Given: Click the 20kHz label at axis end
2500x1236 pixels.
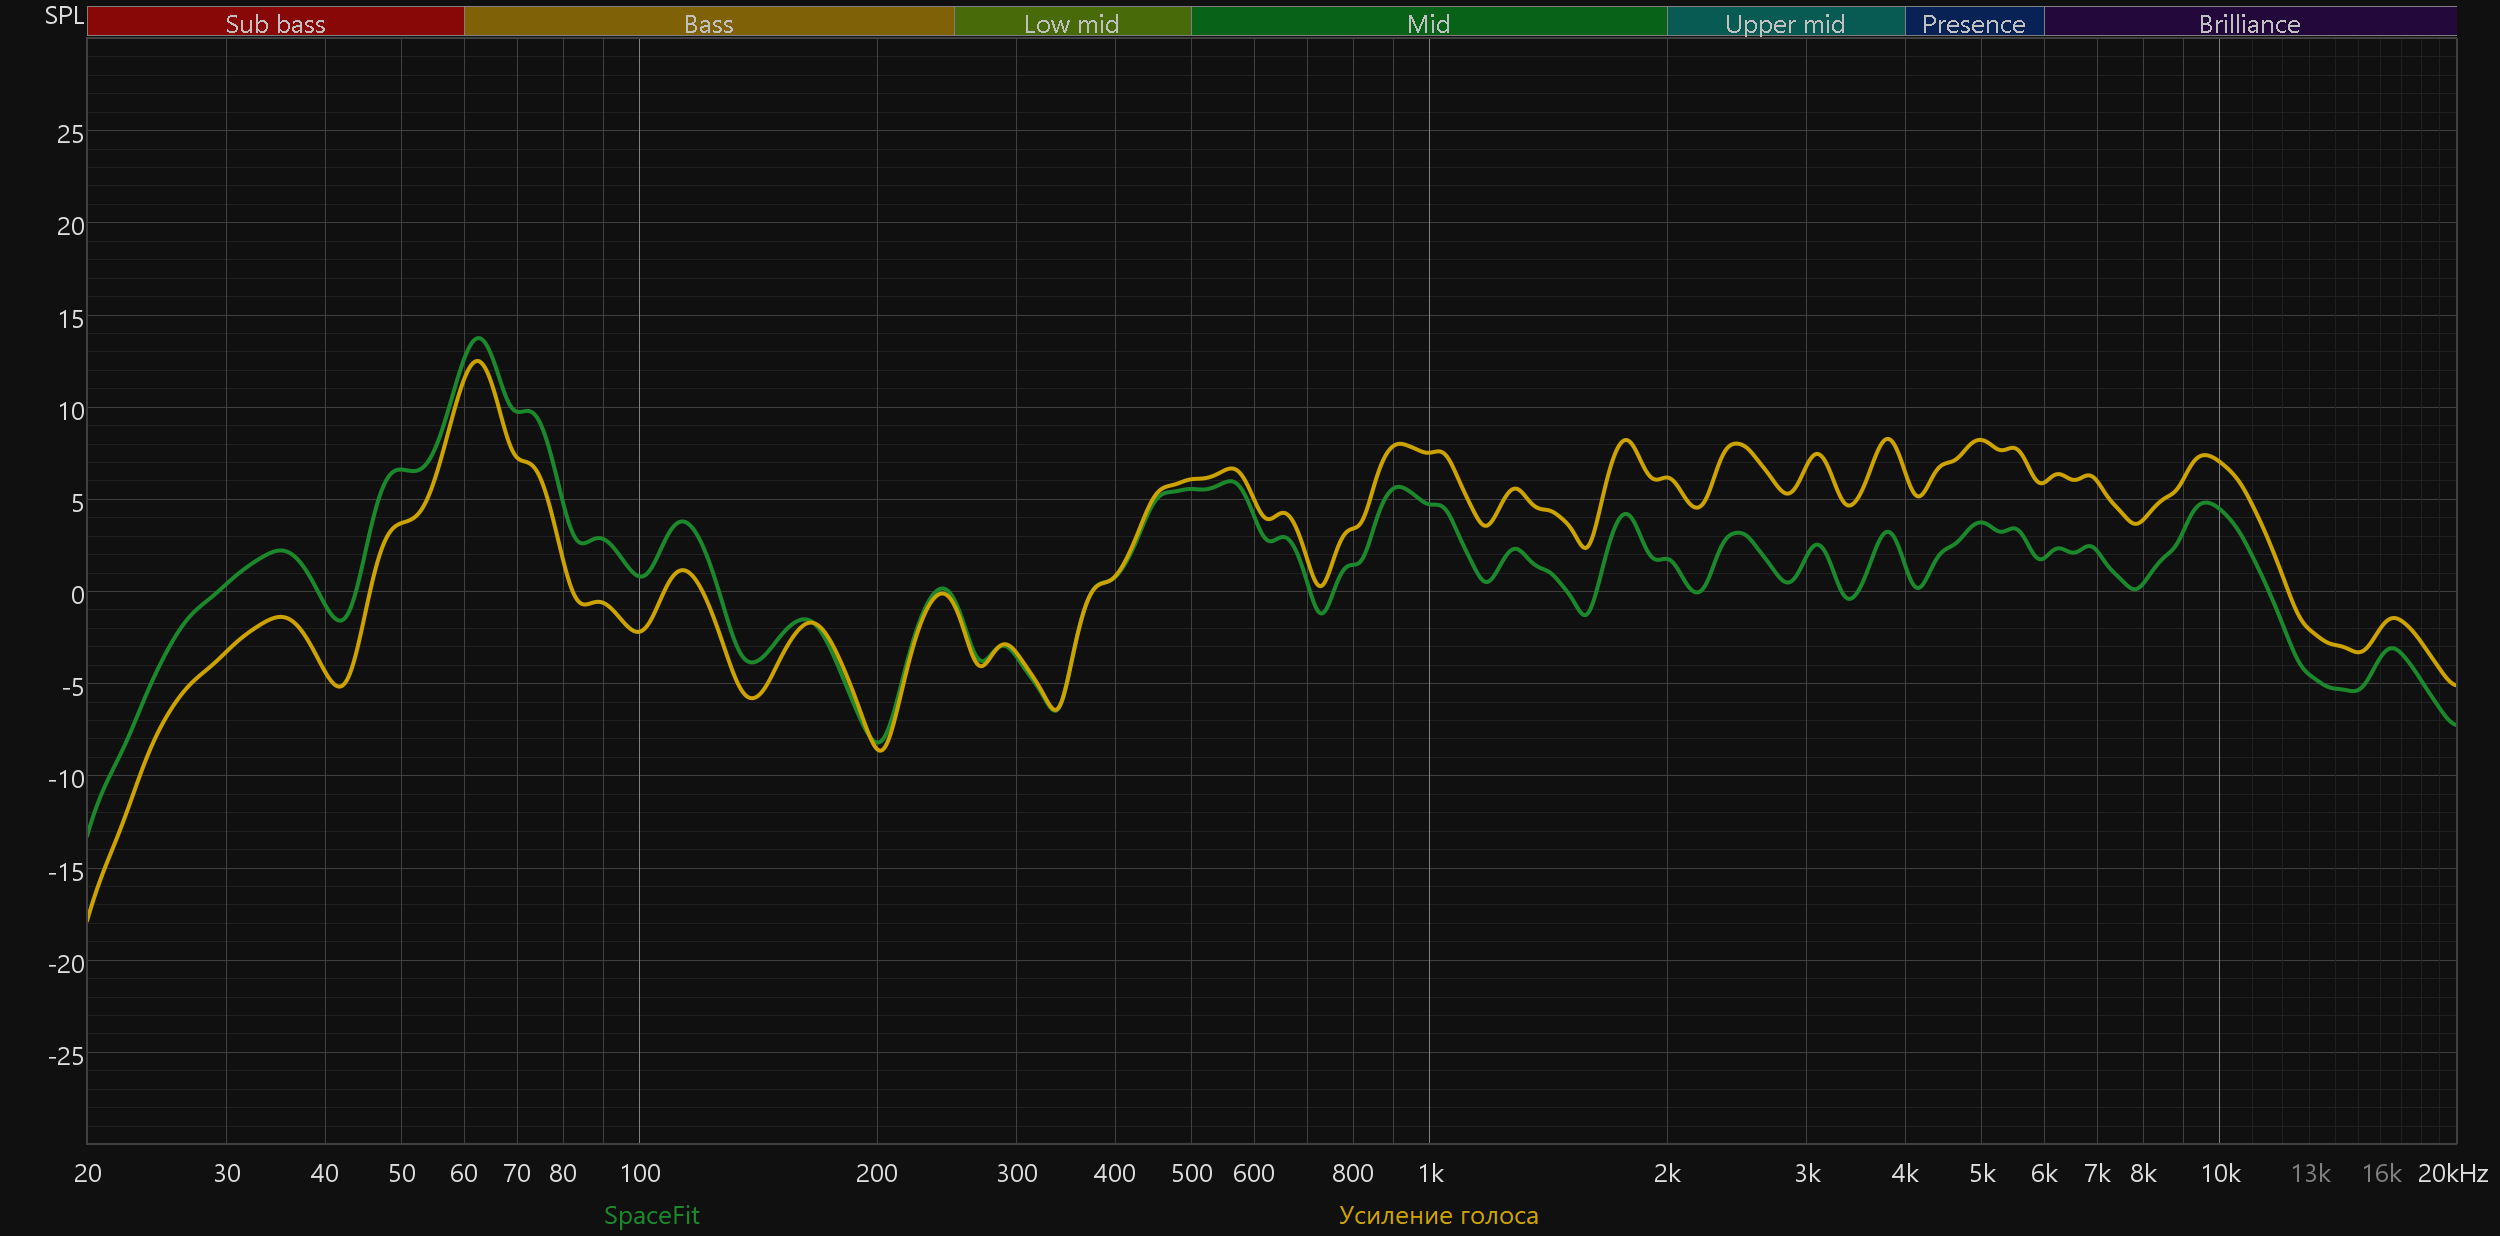Looking at the screenshot, I should tap(2452, 1173).
